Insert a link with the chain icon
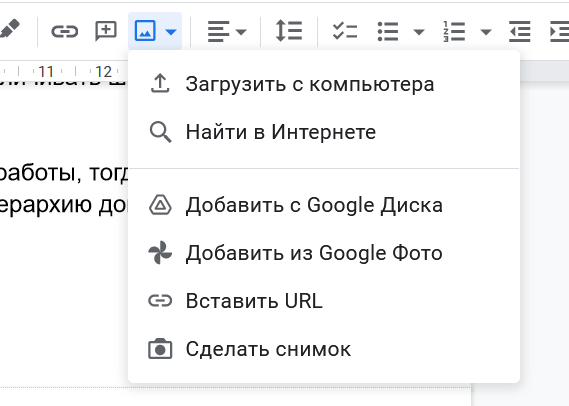Viewport: 569px width, 406px height. click(65, 32)
